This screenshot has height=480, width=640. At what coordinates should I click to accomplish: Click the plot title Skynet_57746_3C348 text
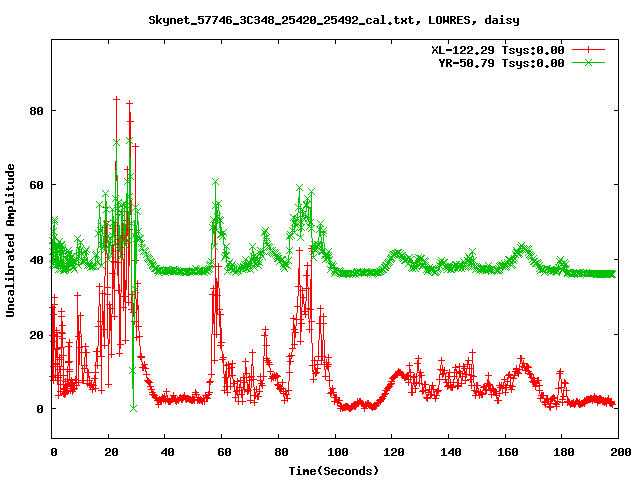tap(333, 20)
